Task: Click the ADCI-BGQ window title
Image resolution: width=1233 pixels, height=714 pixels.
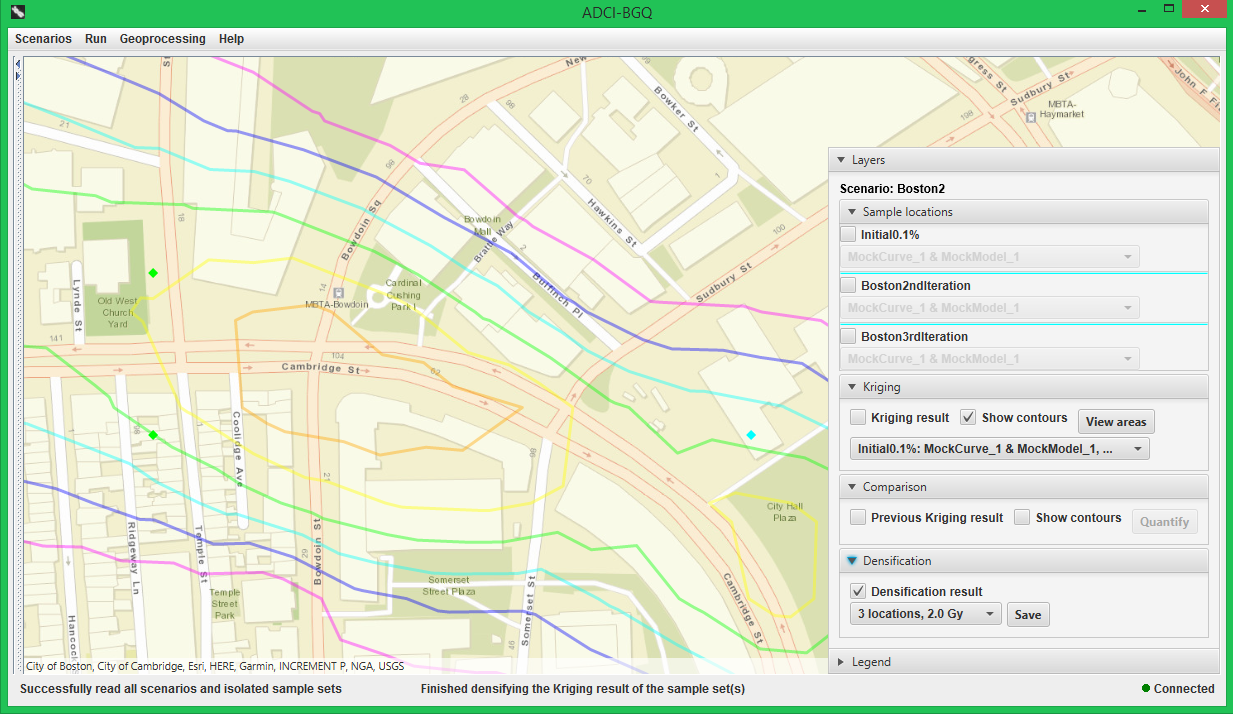Action: pyautogui.click(x=617, y=12)
